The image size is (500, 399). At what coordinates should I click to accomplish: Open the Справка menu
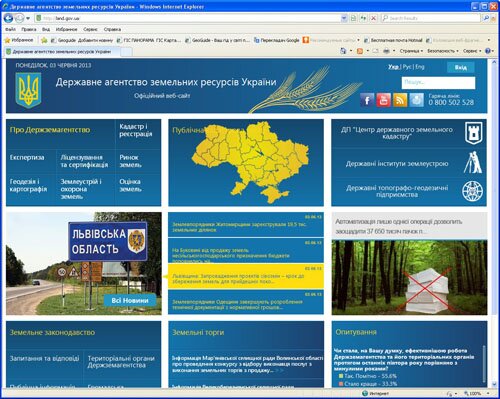click(x=112, y=29)
